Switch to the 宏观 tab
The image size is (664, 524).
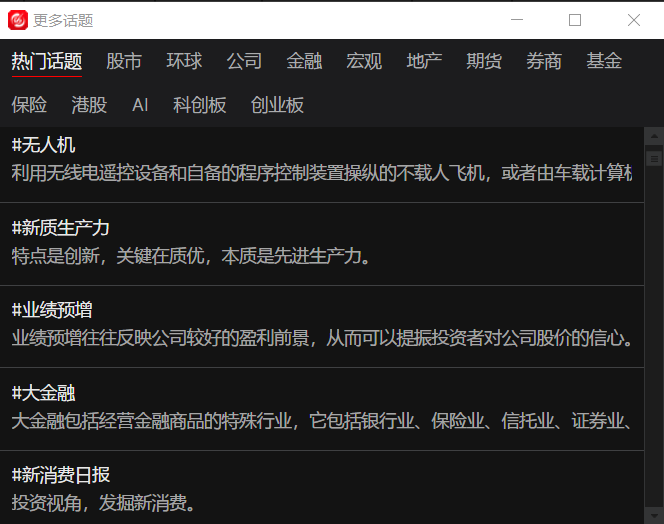tap(364, 61)
